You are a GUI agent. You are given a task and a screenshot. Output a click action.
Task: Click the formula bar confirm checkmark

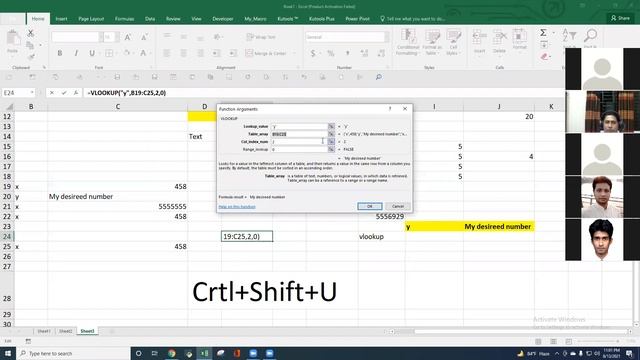(64, 93)
